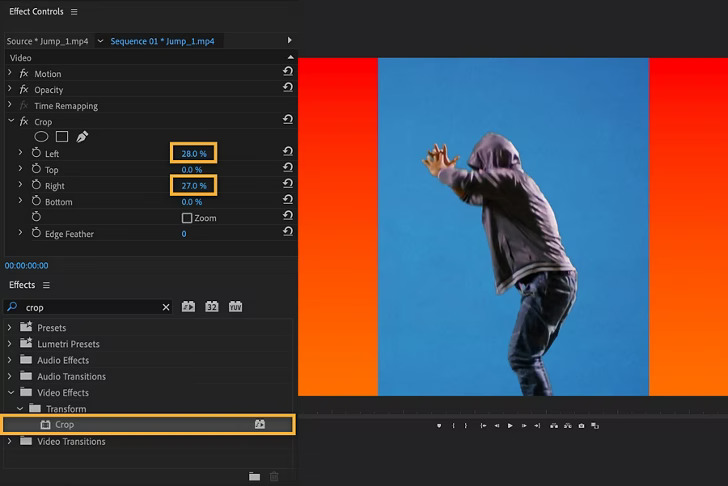Toggle the fx switch for Opacity
Viewport: 728px width, 486px height.
tap(24, 90)
